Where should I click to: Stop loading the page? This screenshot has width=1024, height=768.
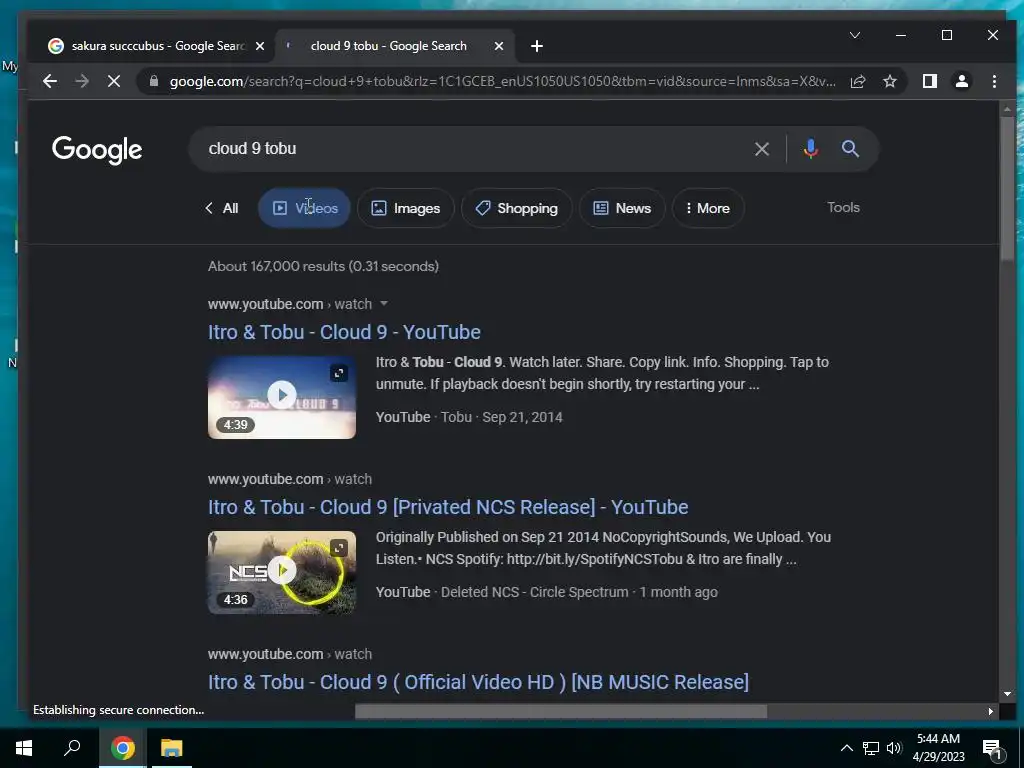pos(114,81)
